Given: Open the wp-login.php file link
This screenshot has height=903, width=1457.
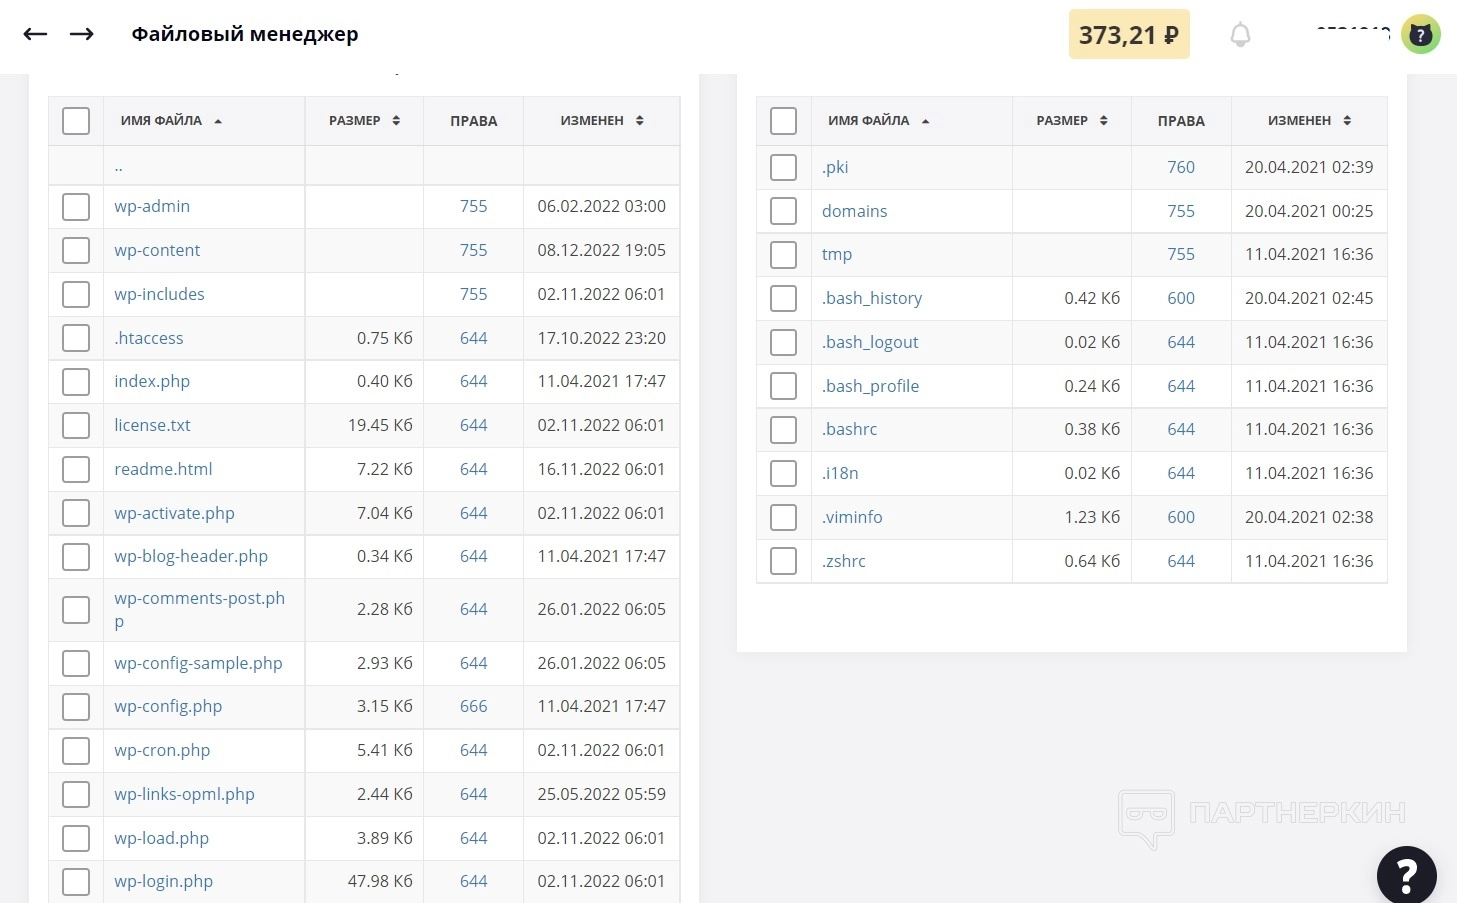Looking at the screenshot, I should 163,881.
